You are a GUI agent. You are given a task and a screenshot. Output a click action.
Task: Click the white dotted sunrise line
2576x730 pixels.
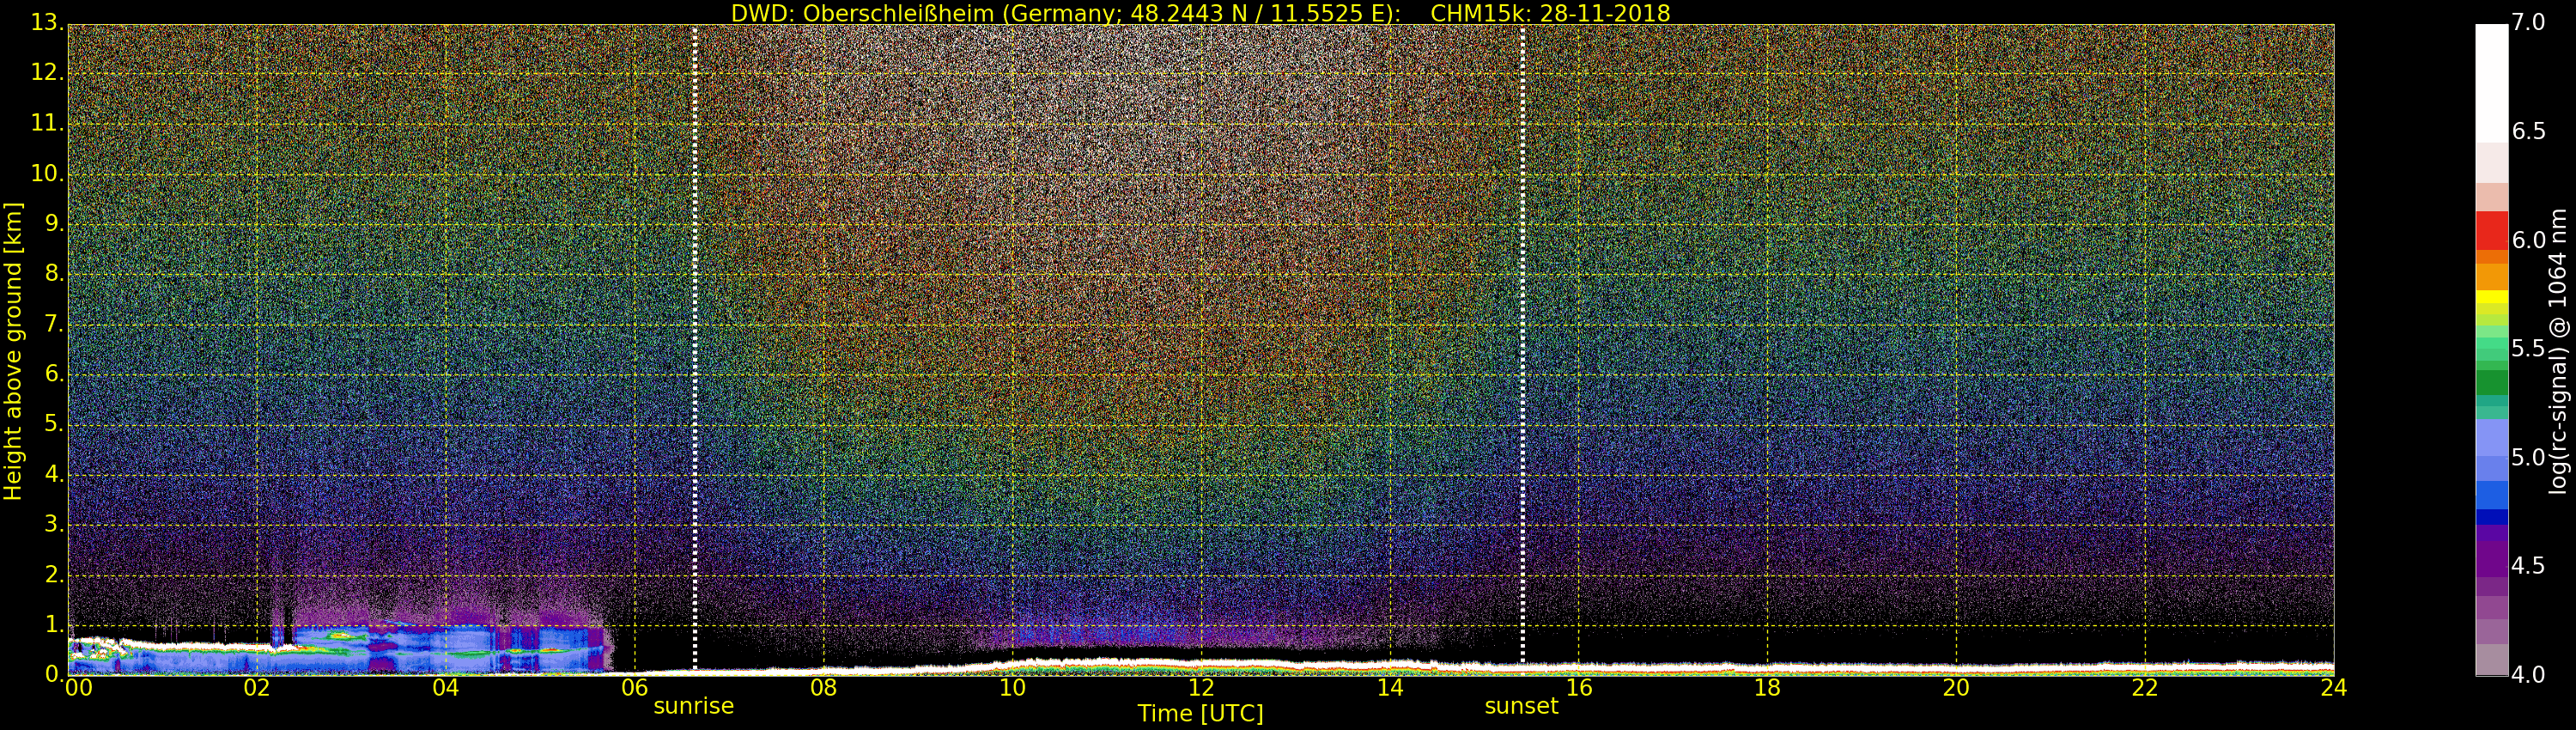pyautogui.click(x=695, y=340)
